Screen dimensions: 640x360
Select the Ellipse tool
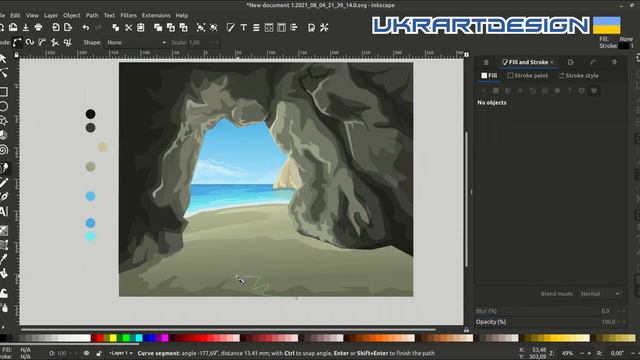[x=3, y=107]
